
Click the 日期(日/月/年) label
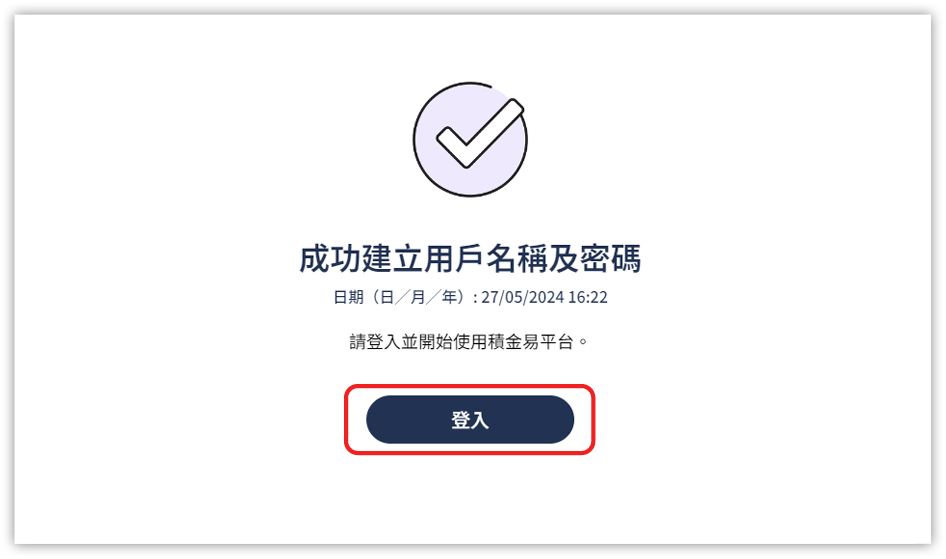(x=401, y=297)
